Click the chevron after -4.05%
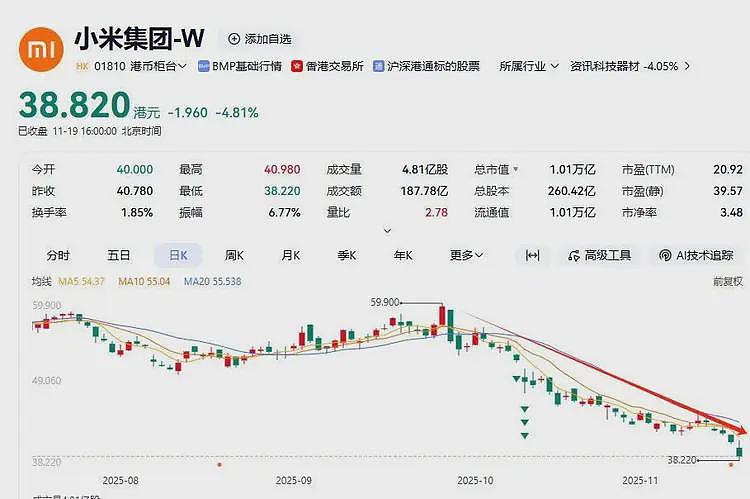Screen dimensions: 750x499 point(687,66)
